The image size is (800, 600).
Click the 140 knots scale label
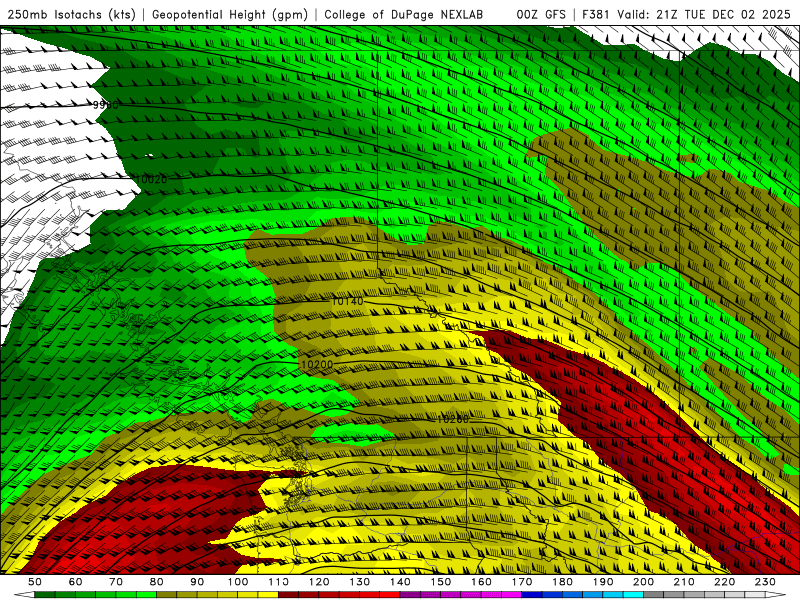pos(400,582)
